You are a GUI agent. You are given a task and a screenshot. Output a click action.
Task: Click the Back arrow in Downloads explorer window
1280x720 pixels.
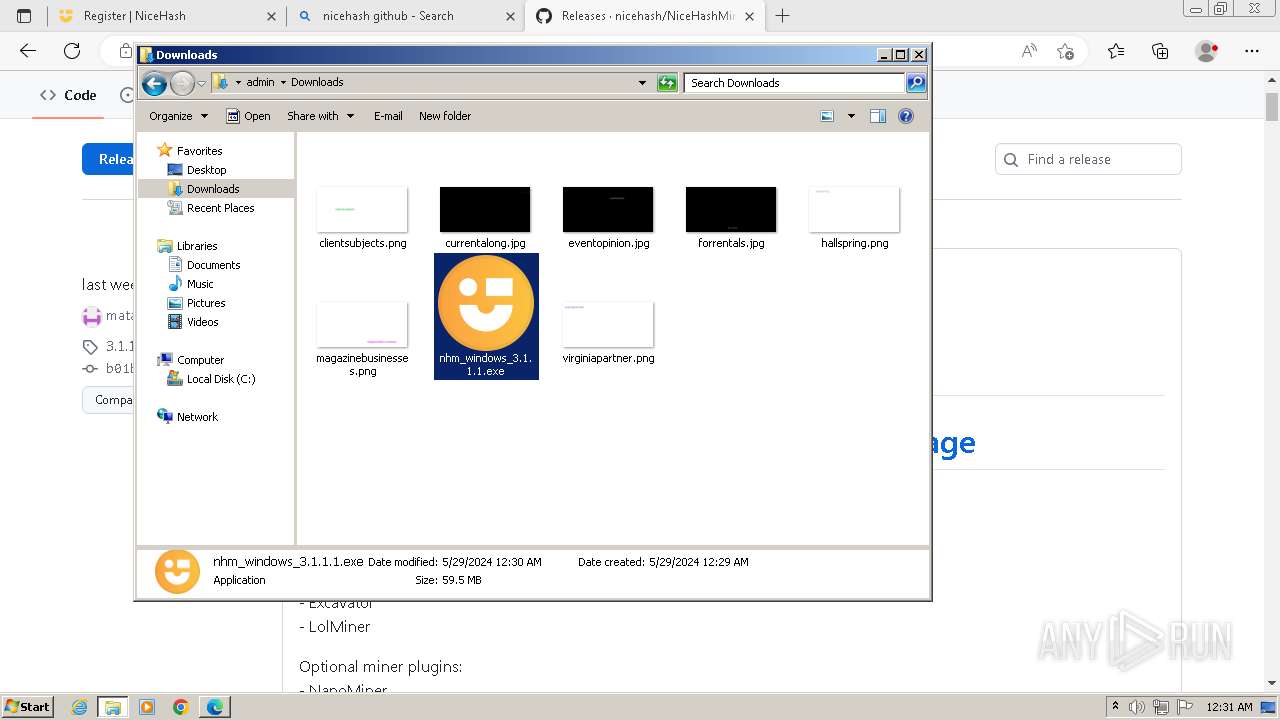click(x=154, y=83)
